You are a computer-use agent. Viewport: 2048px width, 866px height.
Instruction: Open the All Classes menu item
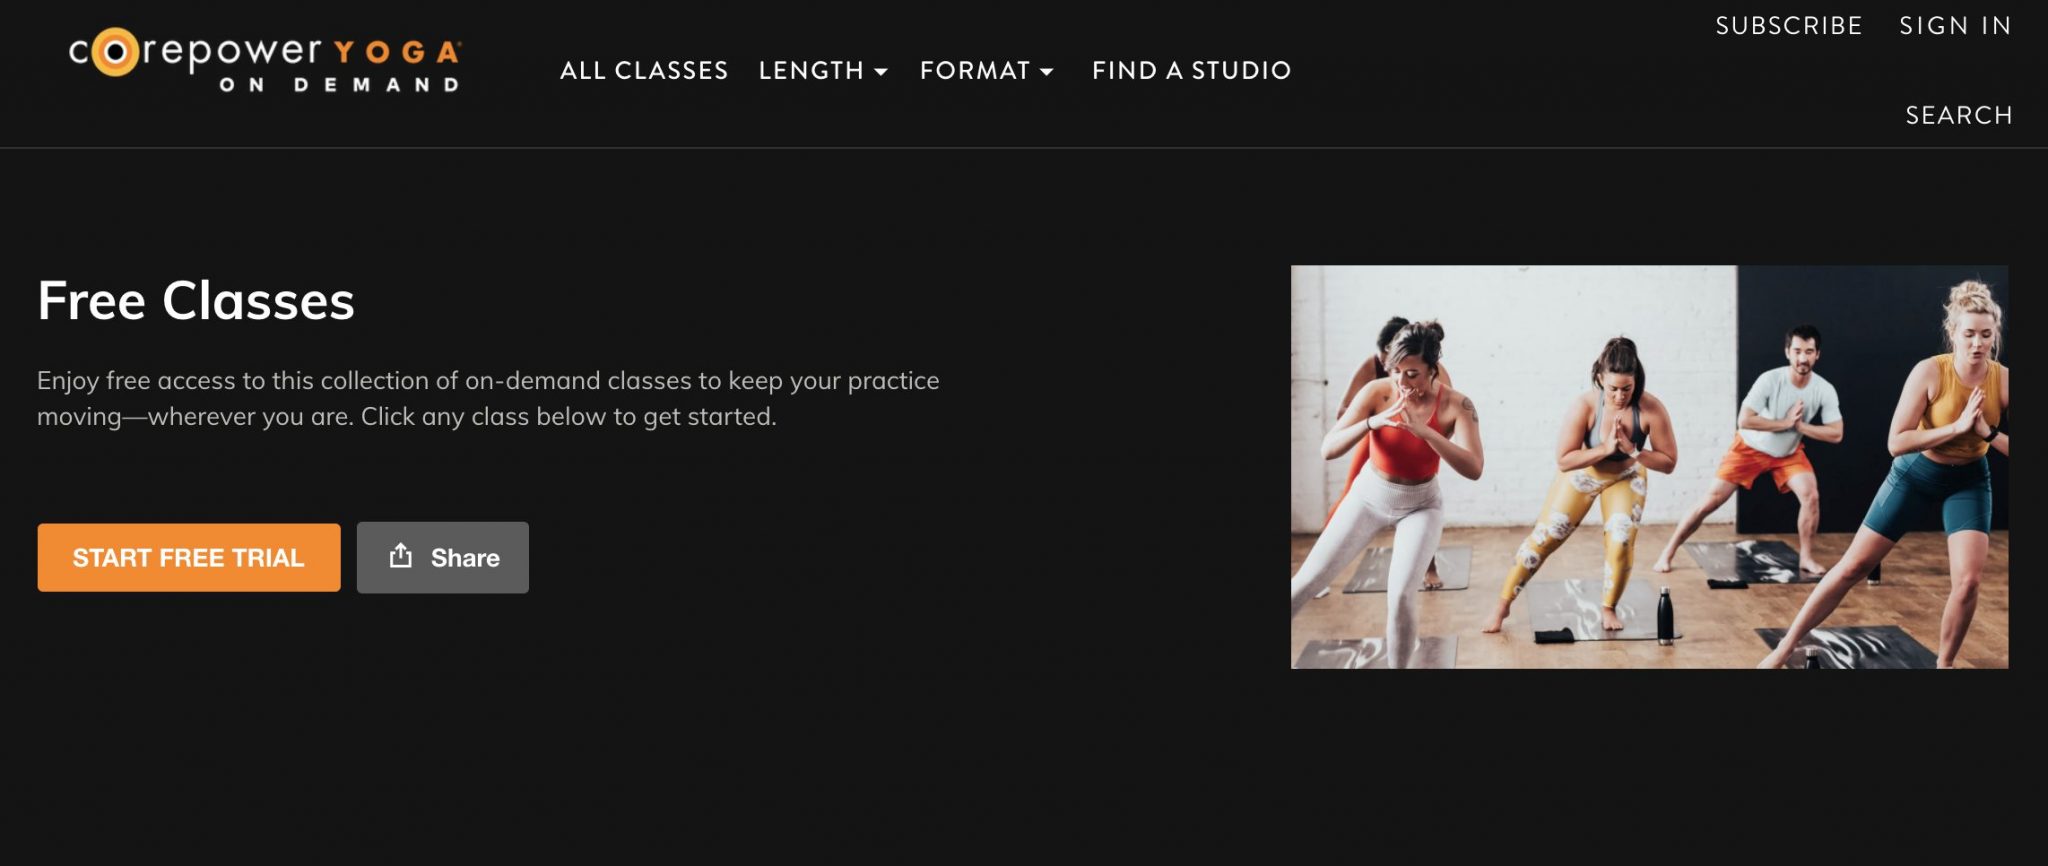pyautogui.click(x=644, y=71)
